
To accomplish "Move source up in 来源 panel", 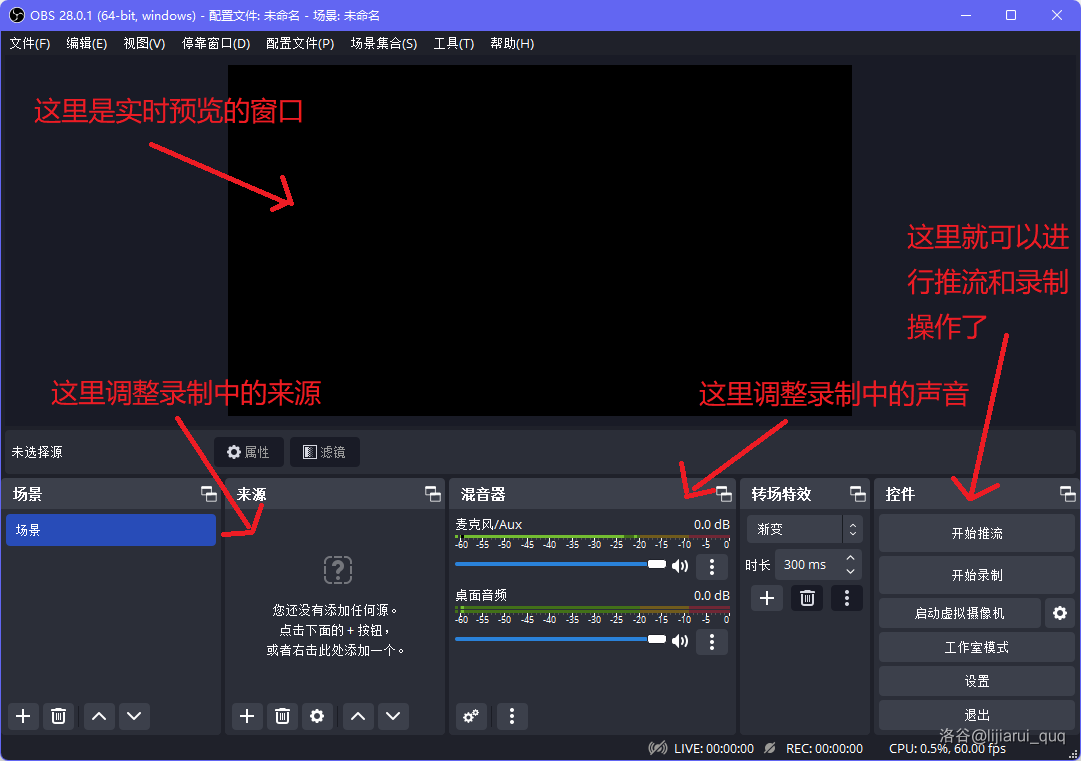I will (x=358, y=716).
